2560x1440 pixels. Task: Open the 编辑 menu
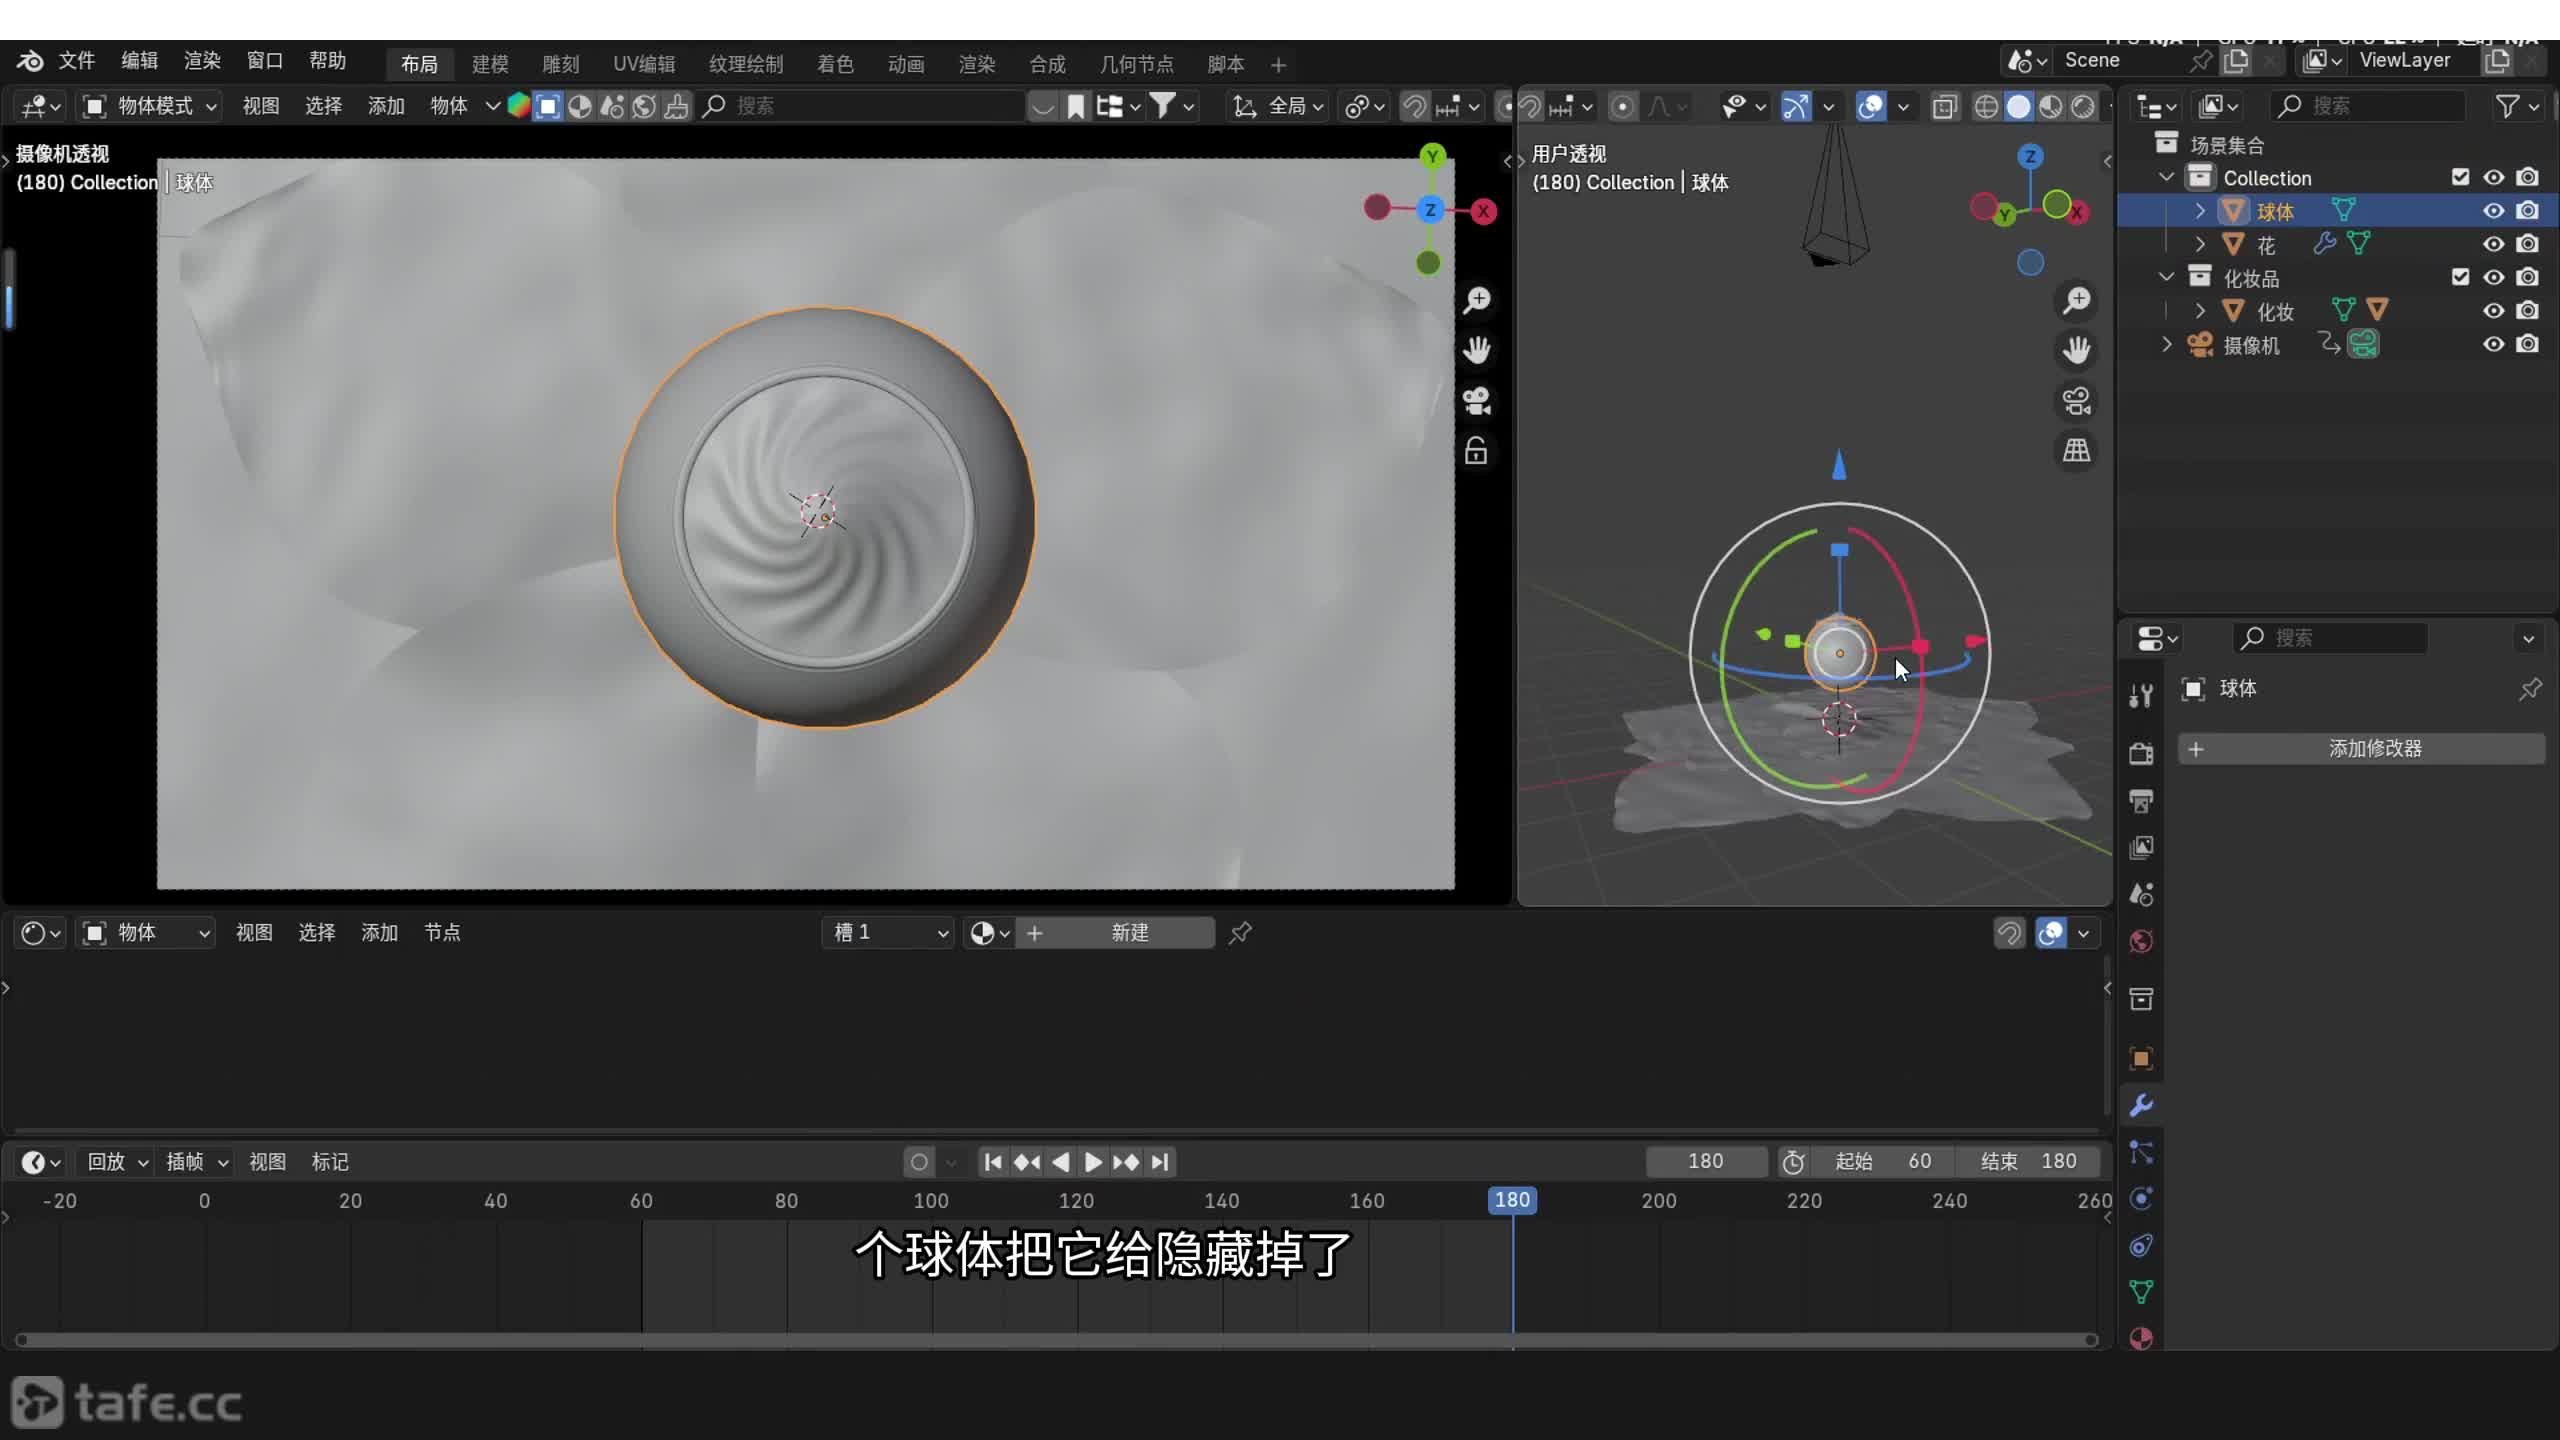[x=139, y=61]
